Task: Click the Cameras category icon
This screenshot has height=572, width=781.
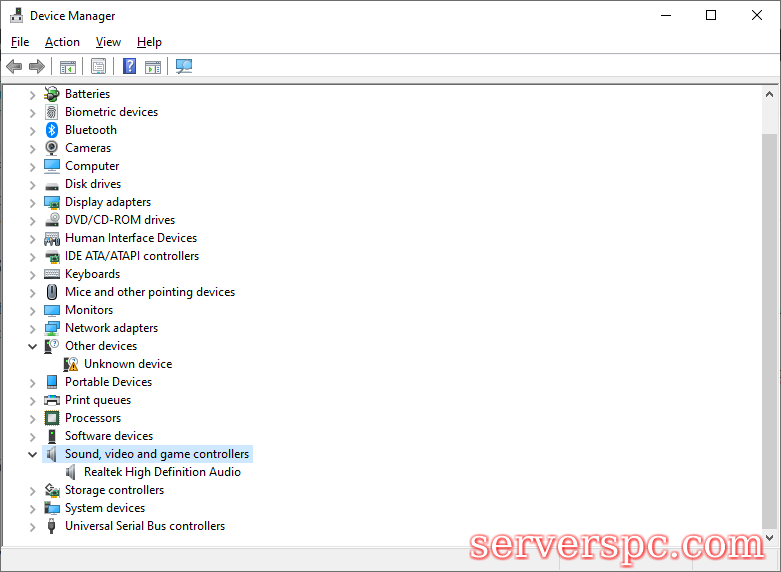Action: [52, 148]
